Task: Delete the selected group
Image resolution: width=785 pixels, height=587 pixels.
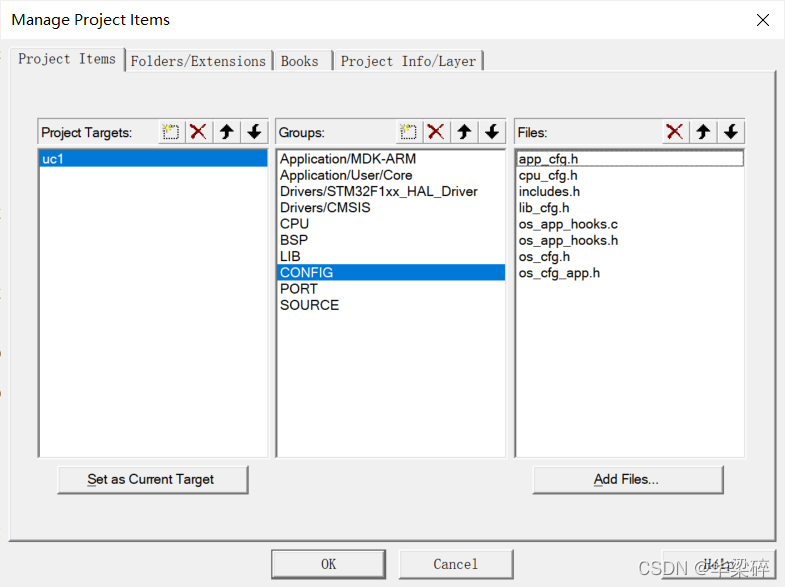Action: coord(436,132)
